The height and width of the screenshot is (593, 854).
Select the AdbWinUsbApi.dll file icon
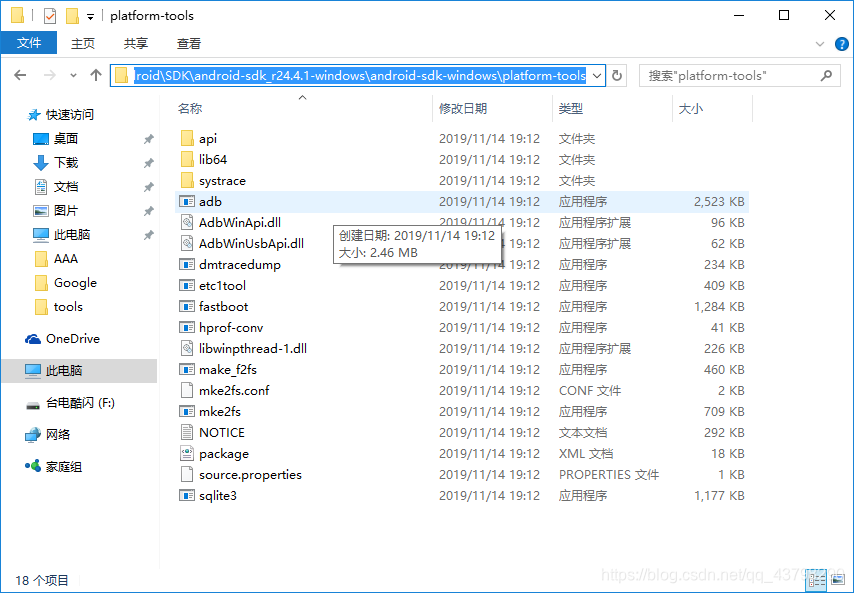[x=187, y=243]
